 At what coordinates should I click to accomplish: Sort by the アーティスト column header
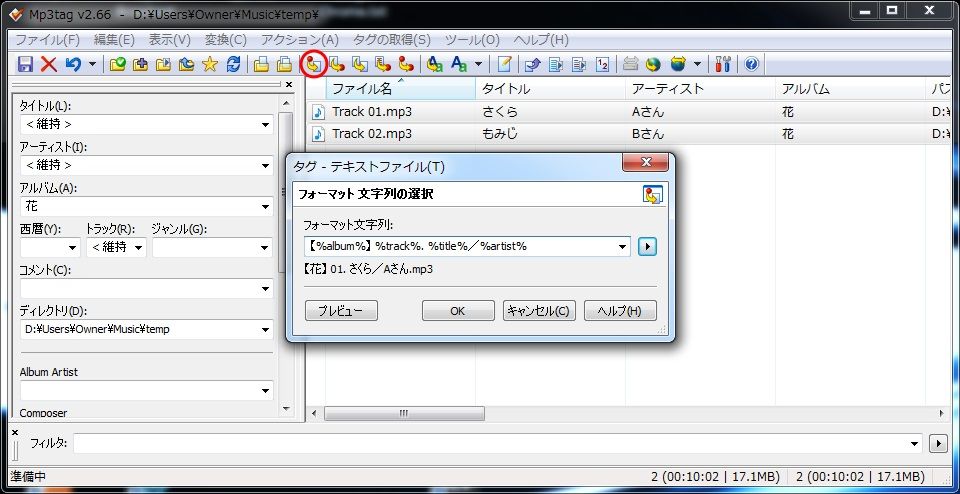tap(700, 89)
